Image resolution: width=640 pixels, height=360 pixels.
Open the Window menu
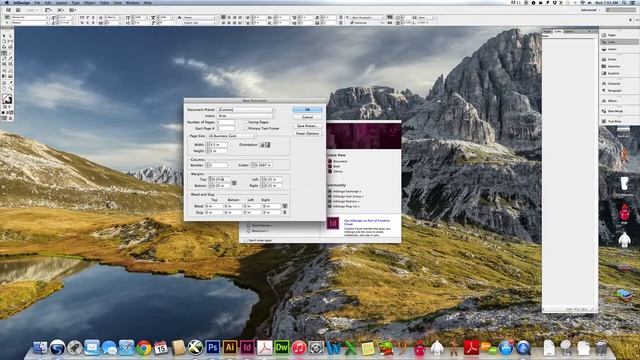point(133,3)
